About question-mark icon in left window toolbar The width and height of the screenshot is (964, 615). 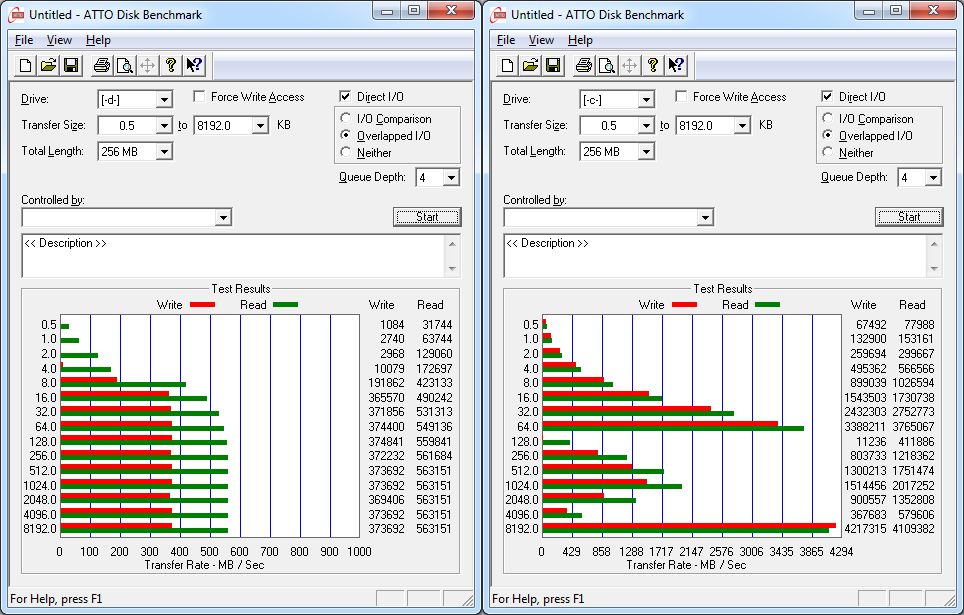(x=171, y=65)
